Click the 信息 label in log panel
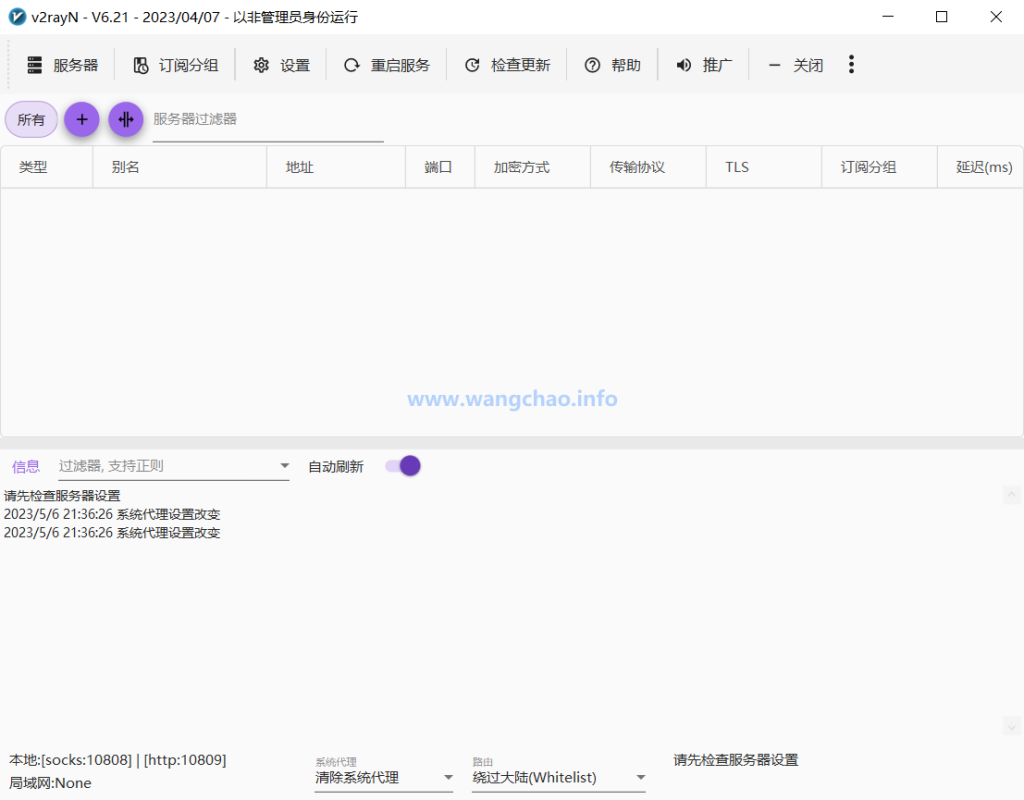1024x800 pixels. click(25, 466)
